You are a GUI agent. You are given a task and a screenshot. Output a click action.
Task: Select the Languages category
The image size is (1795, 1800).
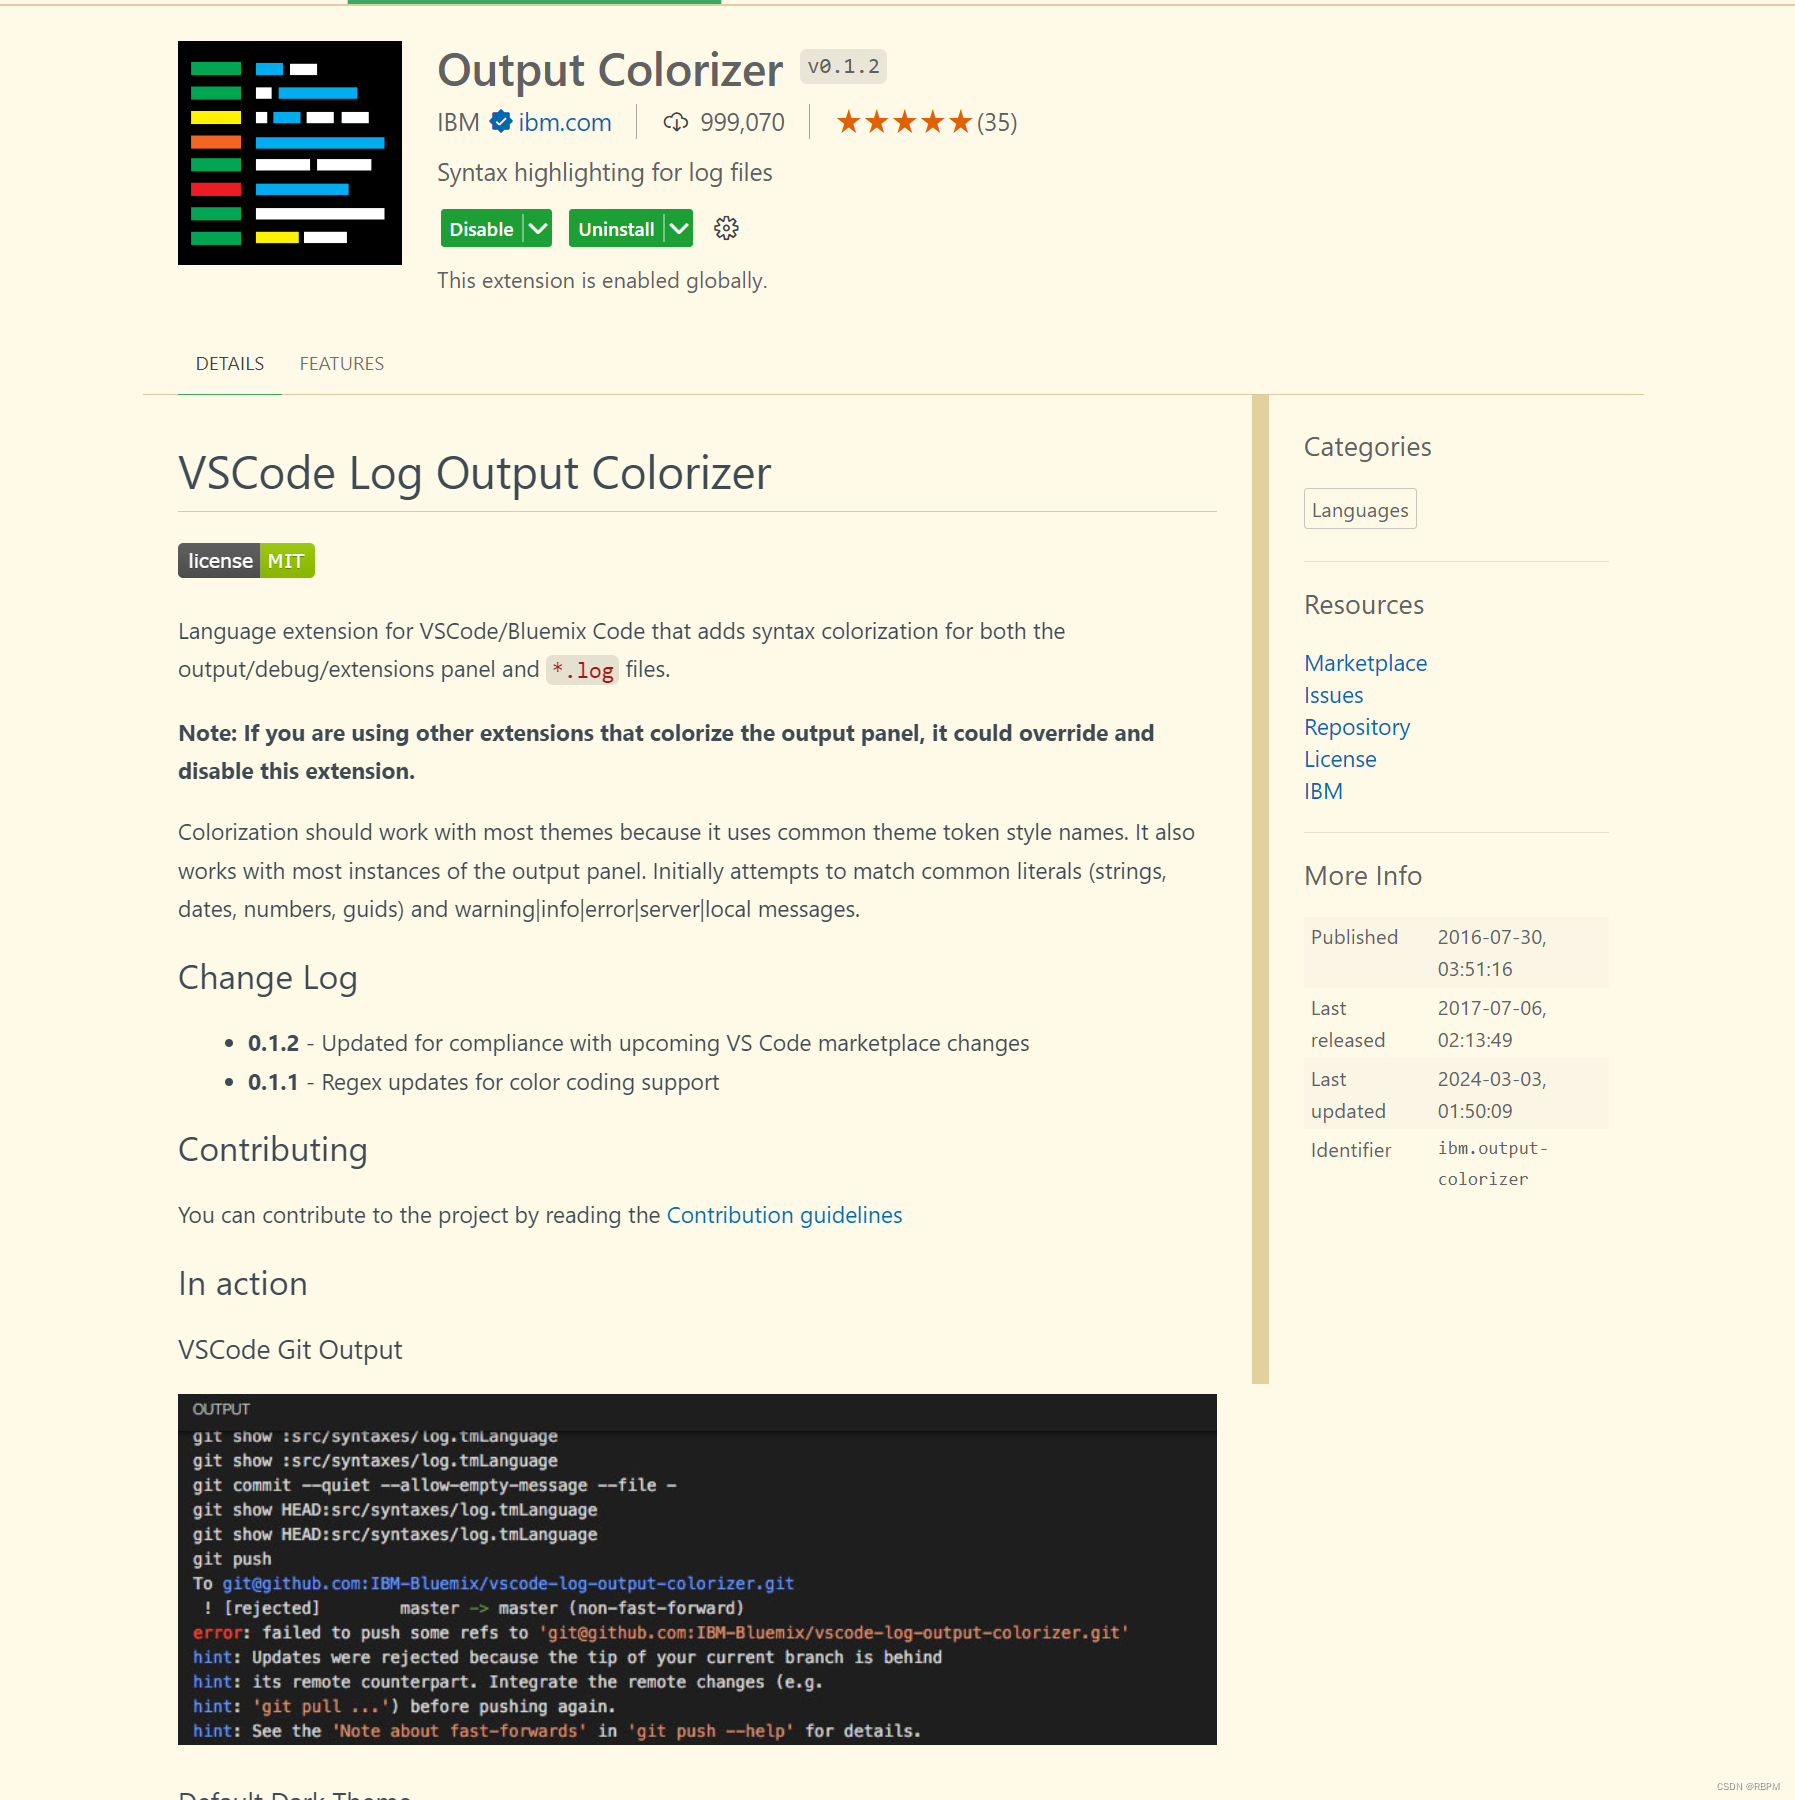point(1359,509)
